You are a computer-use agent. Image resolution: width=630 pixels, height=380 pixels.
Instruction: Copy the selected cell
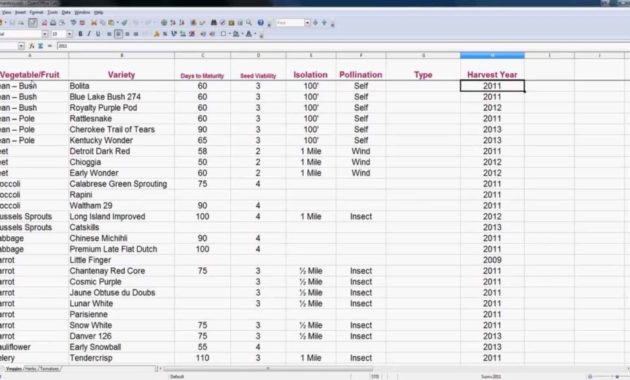102,23
